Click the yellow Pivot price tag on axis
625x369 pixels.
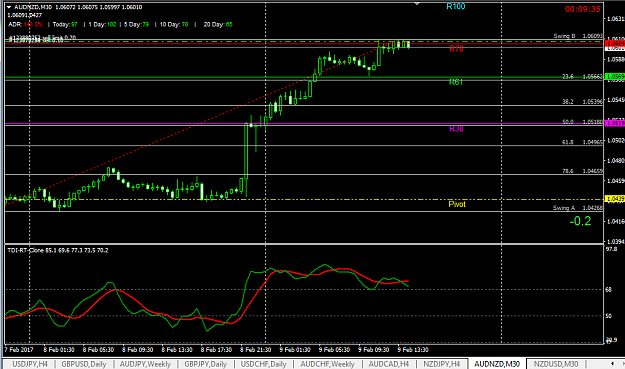coord(615,198)
